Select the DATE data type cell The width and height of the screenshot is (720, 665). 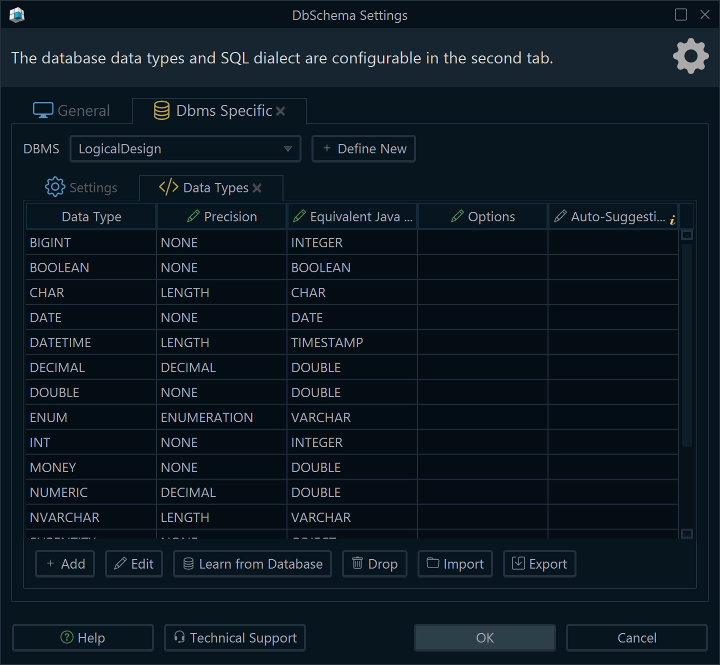[91, 317]
